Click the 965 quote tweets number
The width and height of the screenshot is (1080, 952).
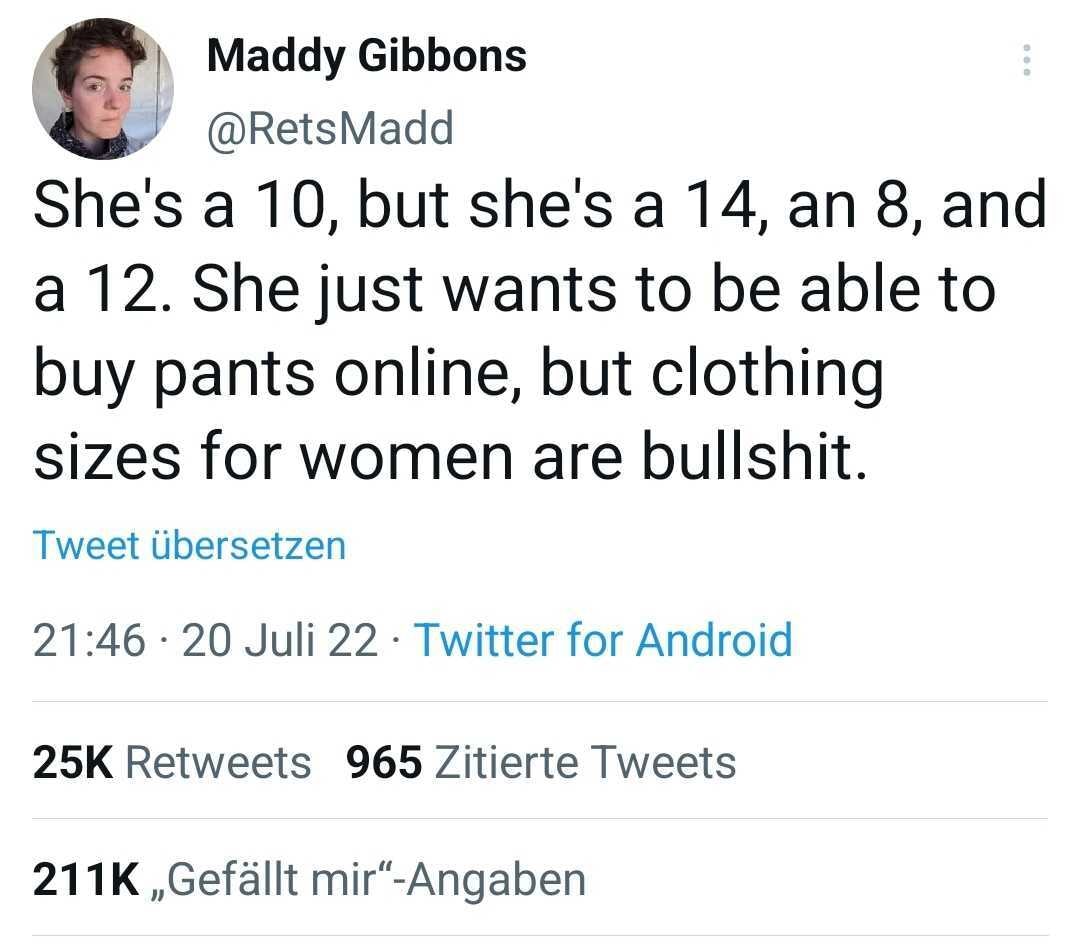click(383, 763)
